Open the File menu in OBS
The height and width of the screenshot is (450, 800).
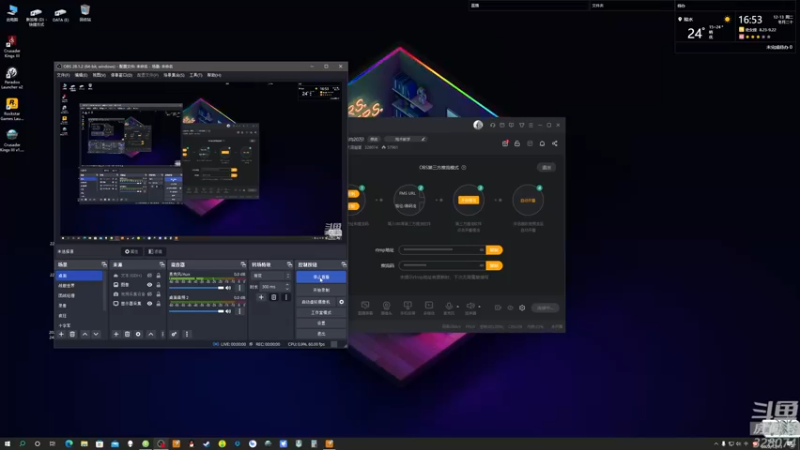pos(63,75)
